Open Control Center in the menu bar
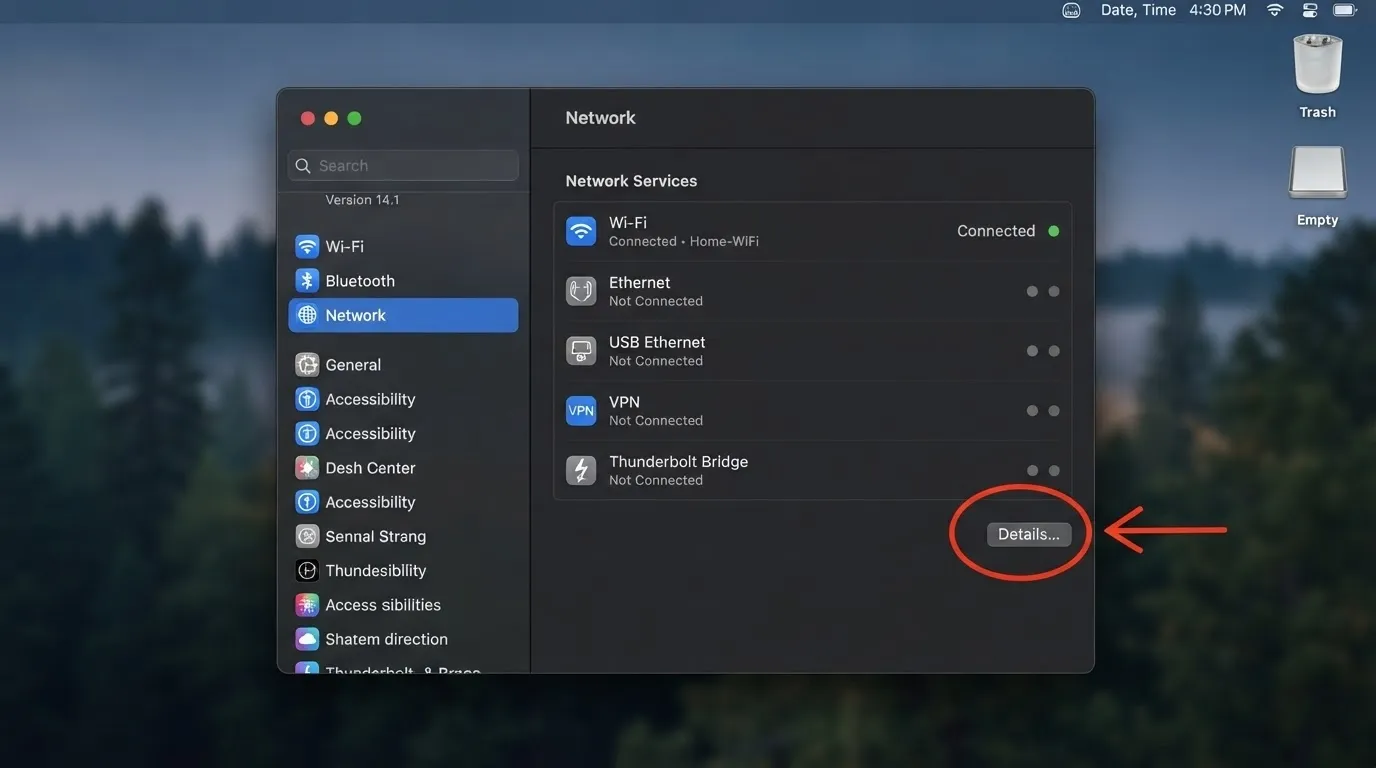Viewport: 1376px width, 768px height. pos(1310,10)
